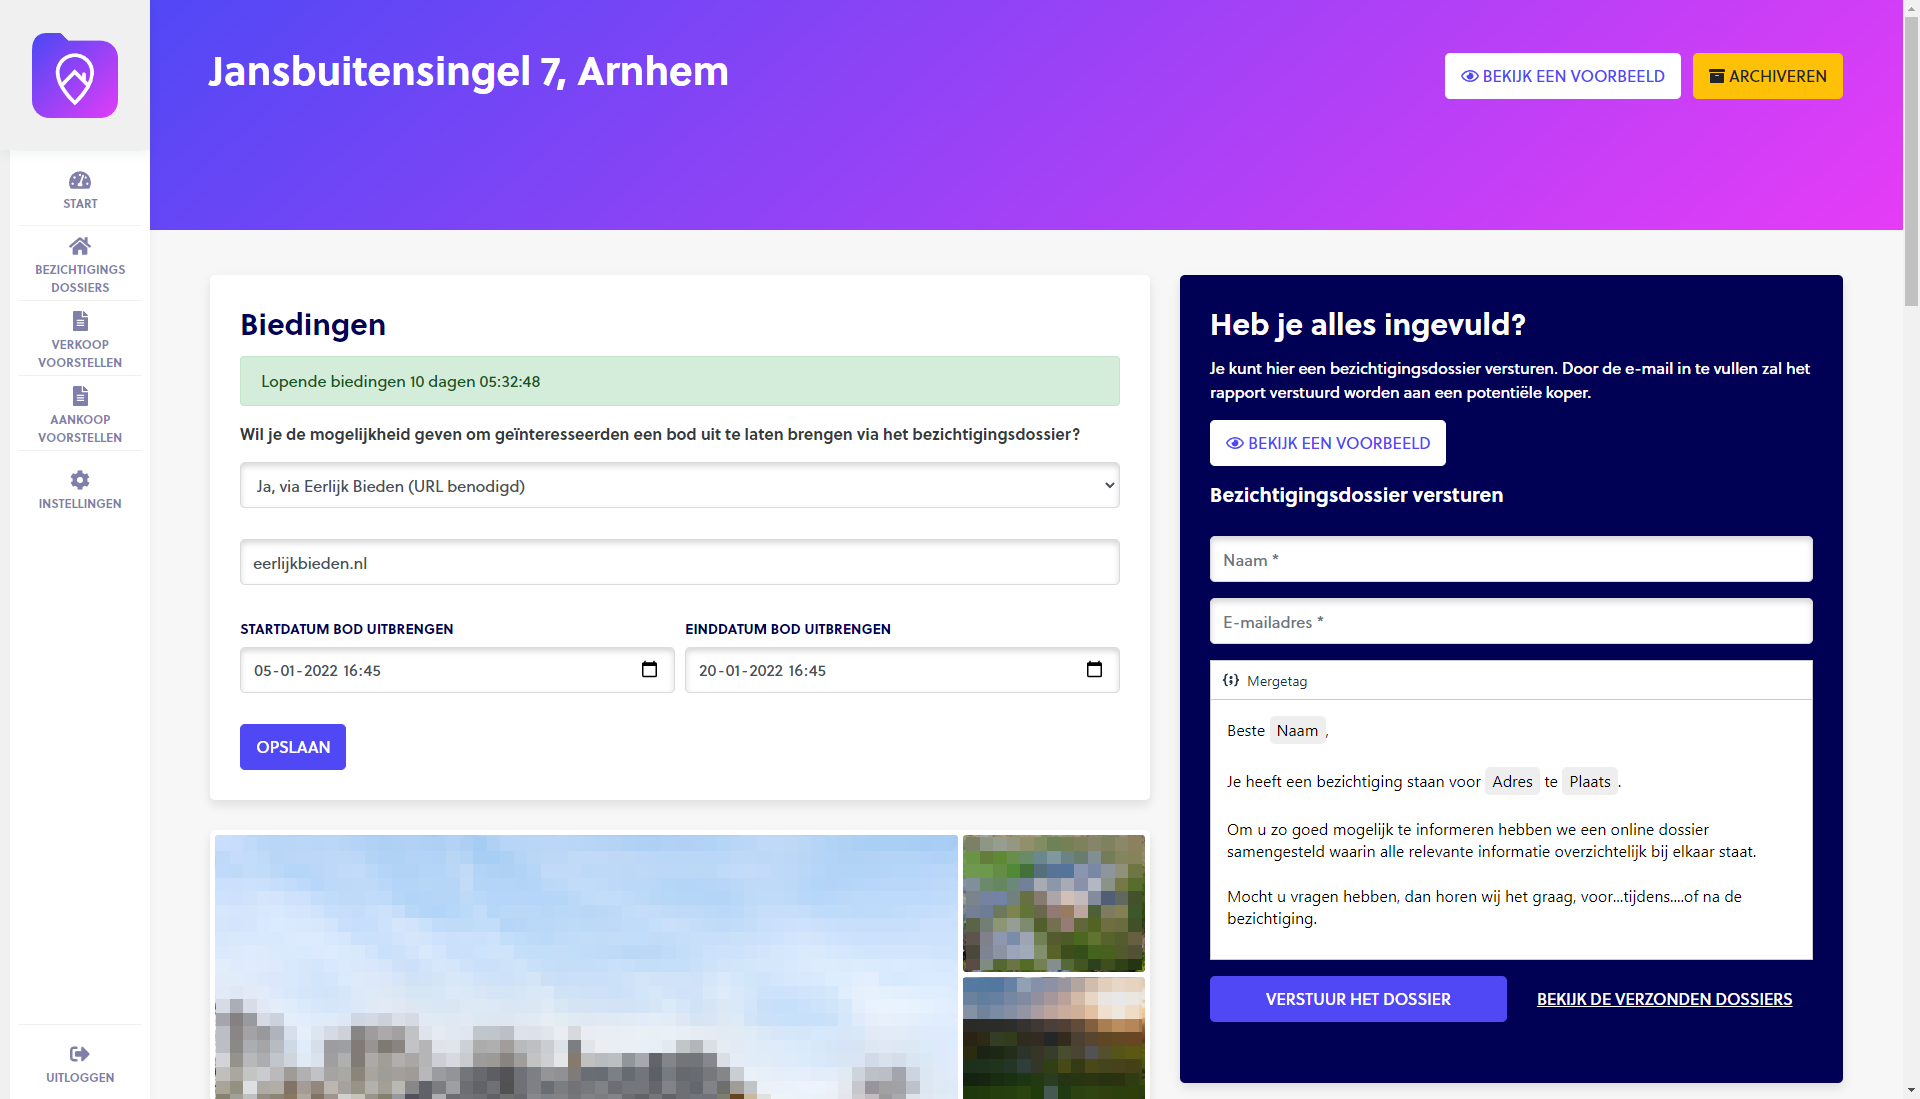Open calendar picker for startdatum field
Screen dimensions: 1920x1099
click(649, 670)
